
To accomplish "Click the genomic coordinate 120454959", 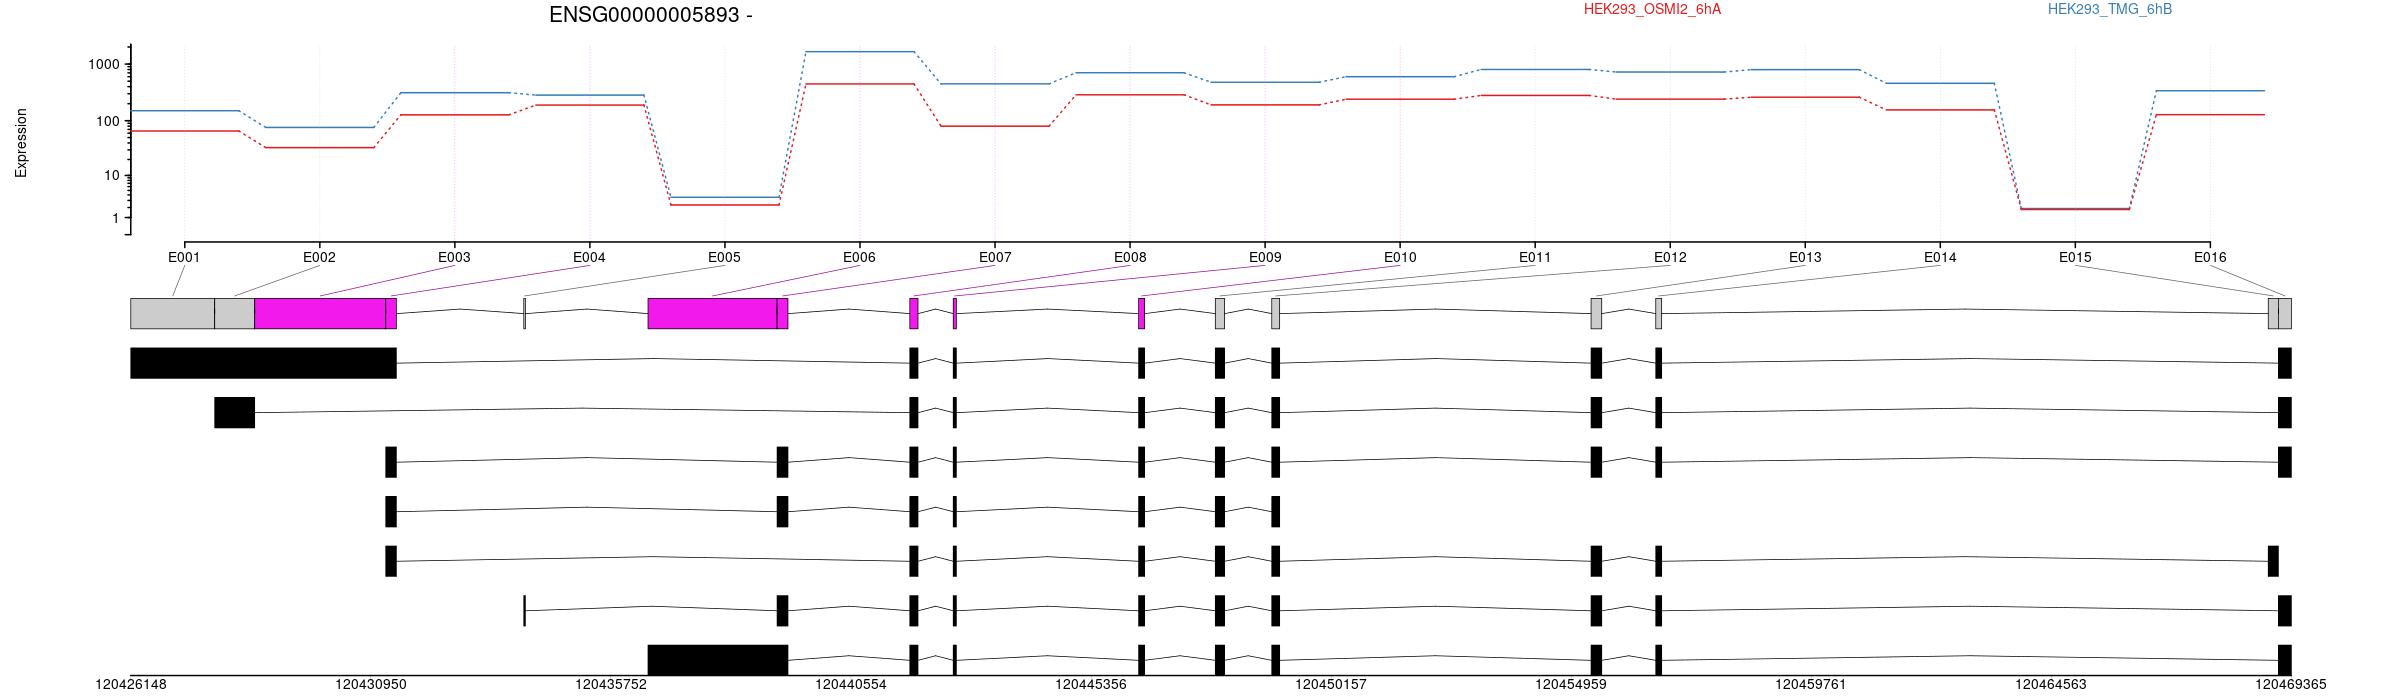I will [1571, 685].
